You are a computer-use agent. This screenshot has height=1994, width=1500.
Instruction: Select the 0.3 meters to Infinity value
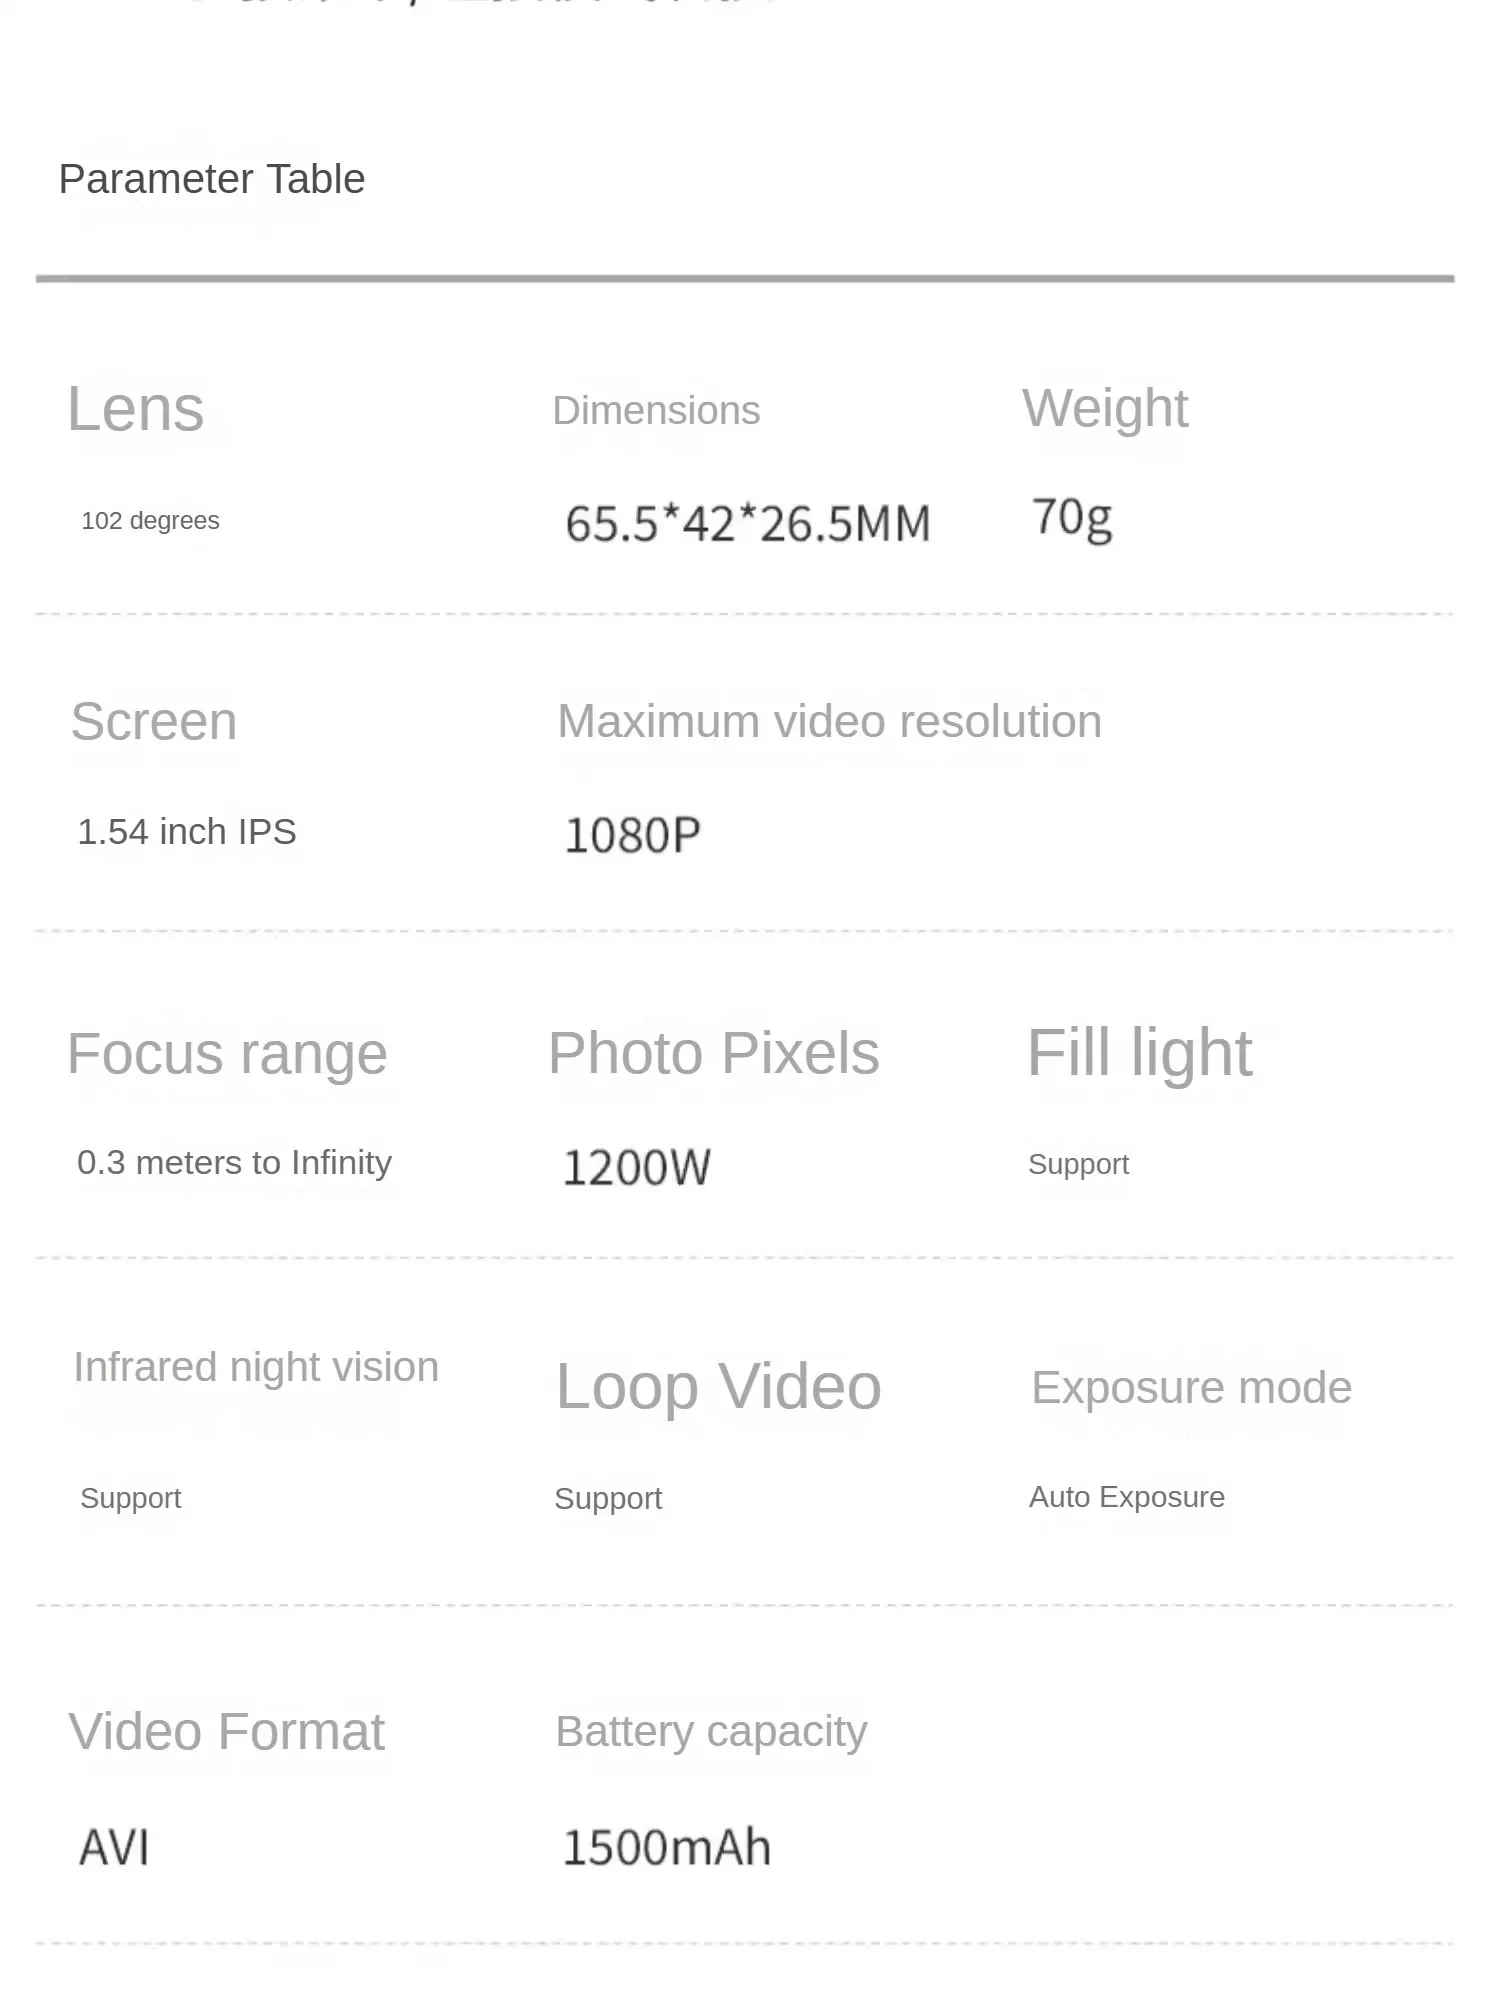click(234, 1163)
